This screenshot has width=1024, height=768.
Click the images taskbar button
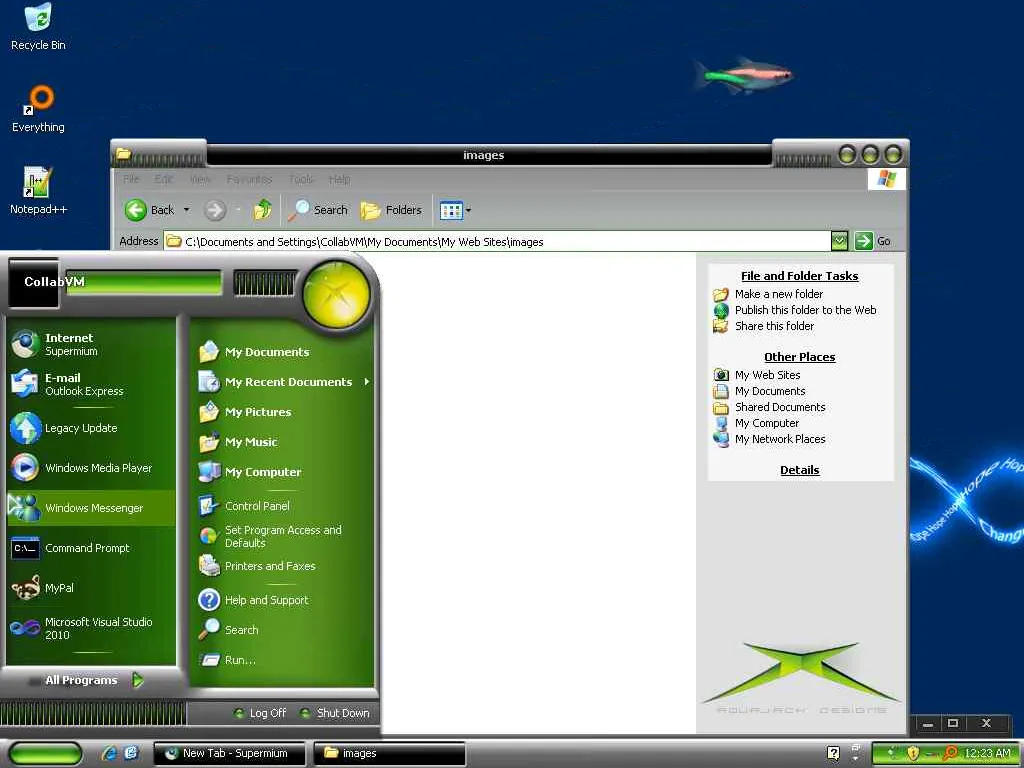(x=389, y=753)
